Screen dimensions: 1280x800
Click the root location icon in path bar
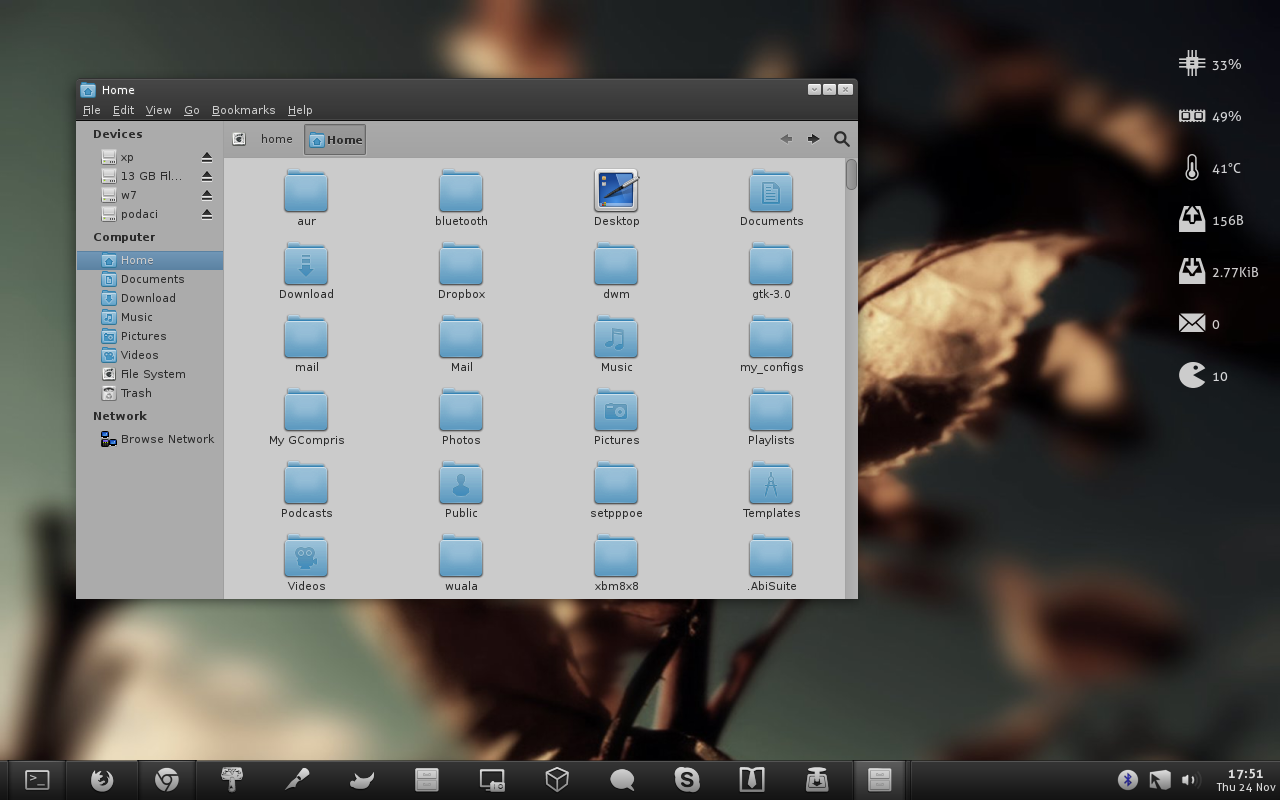coord(239,139)
